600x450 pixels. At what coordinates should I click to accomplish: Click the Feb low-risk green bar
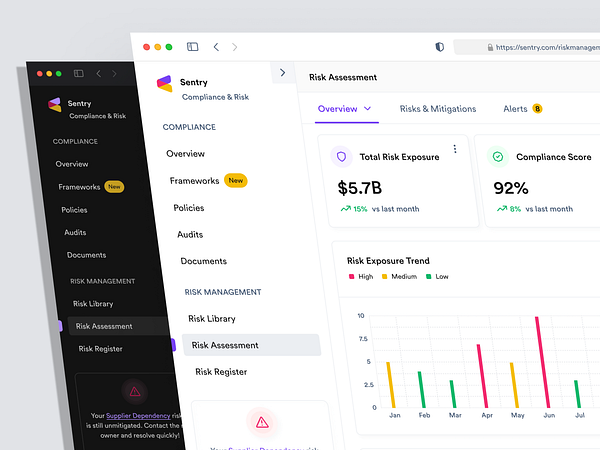[x=421, y=390]
